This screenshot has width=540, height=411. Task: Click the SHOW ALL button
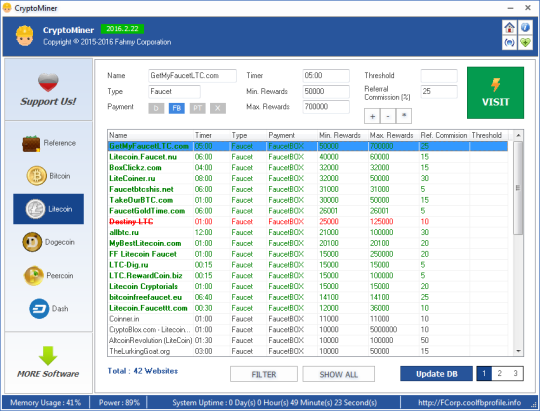339,374
